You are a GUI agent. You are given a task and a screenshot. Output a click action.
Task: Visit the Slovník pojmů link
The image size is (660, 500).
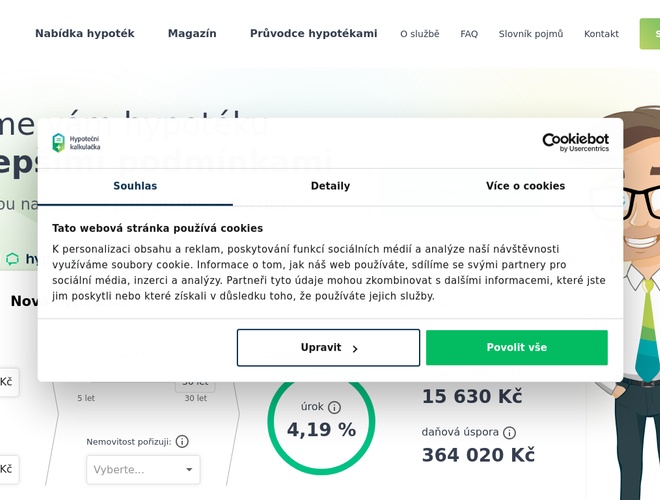[531, 34]
